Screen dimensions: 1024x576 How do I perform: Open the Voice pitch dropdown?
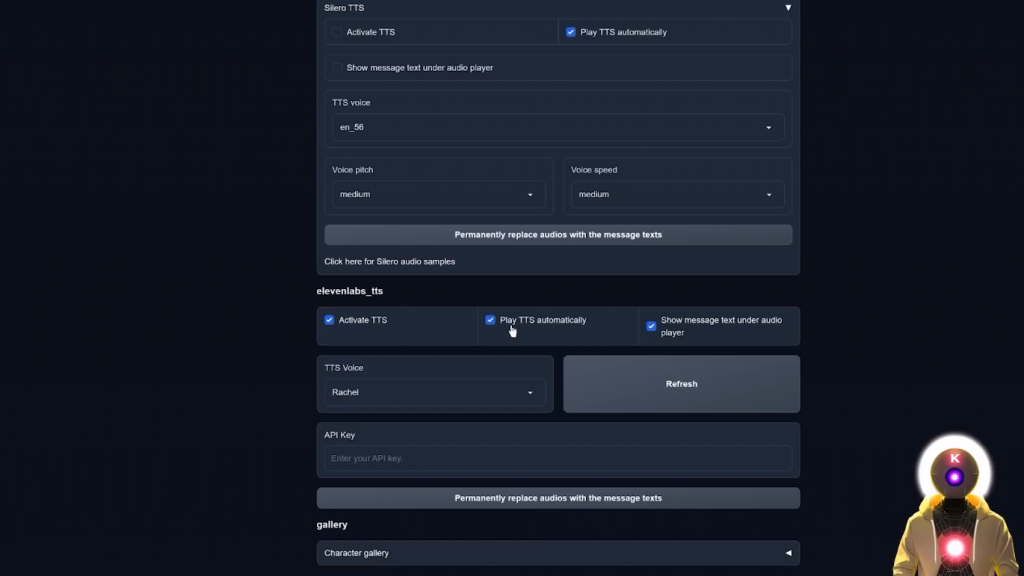click(438, 195)
